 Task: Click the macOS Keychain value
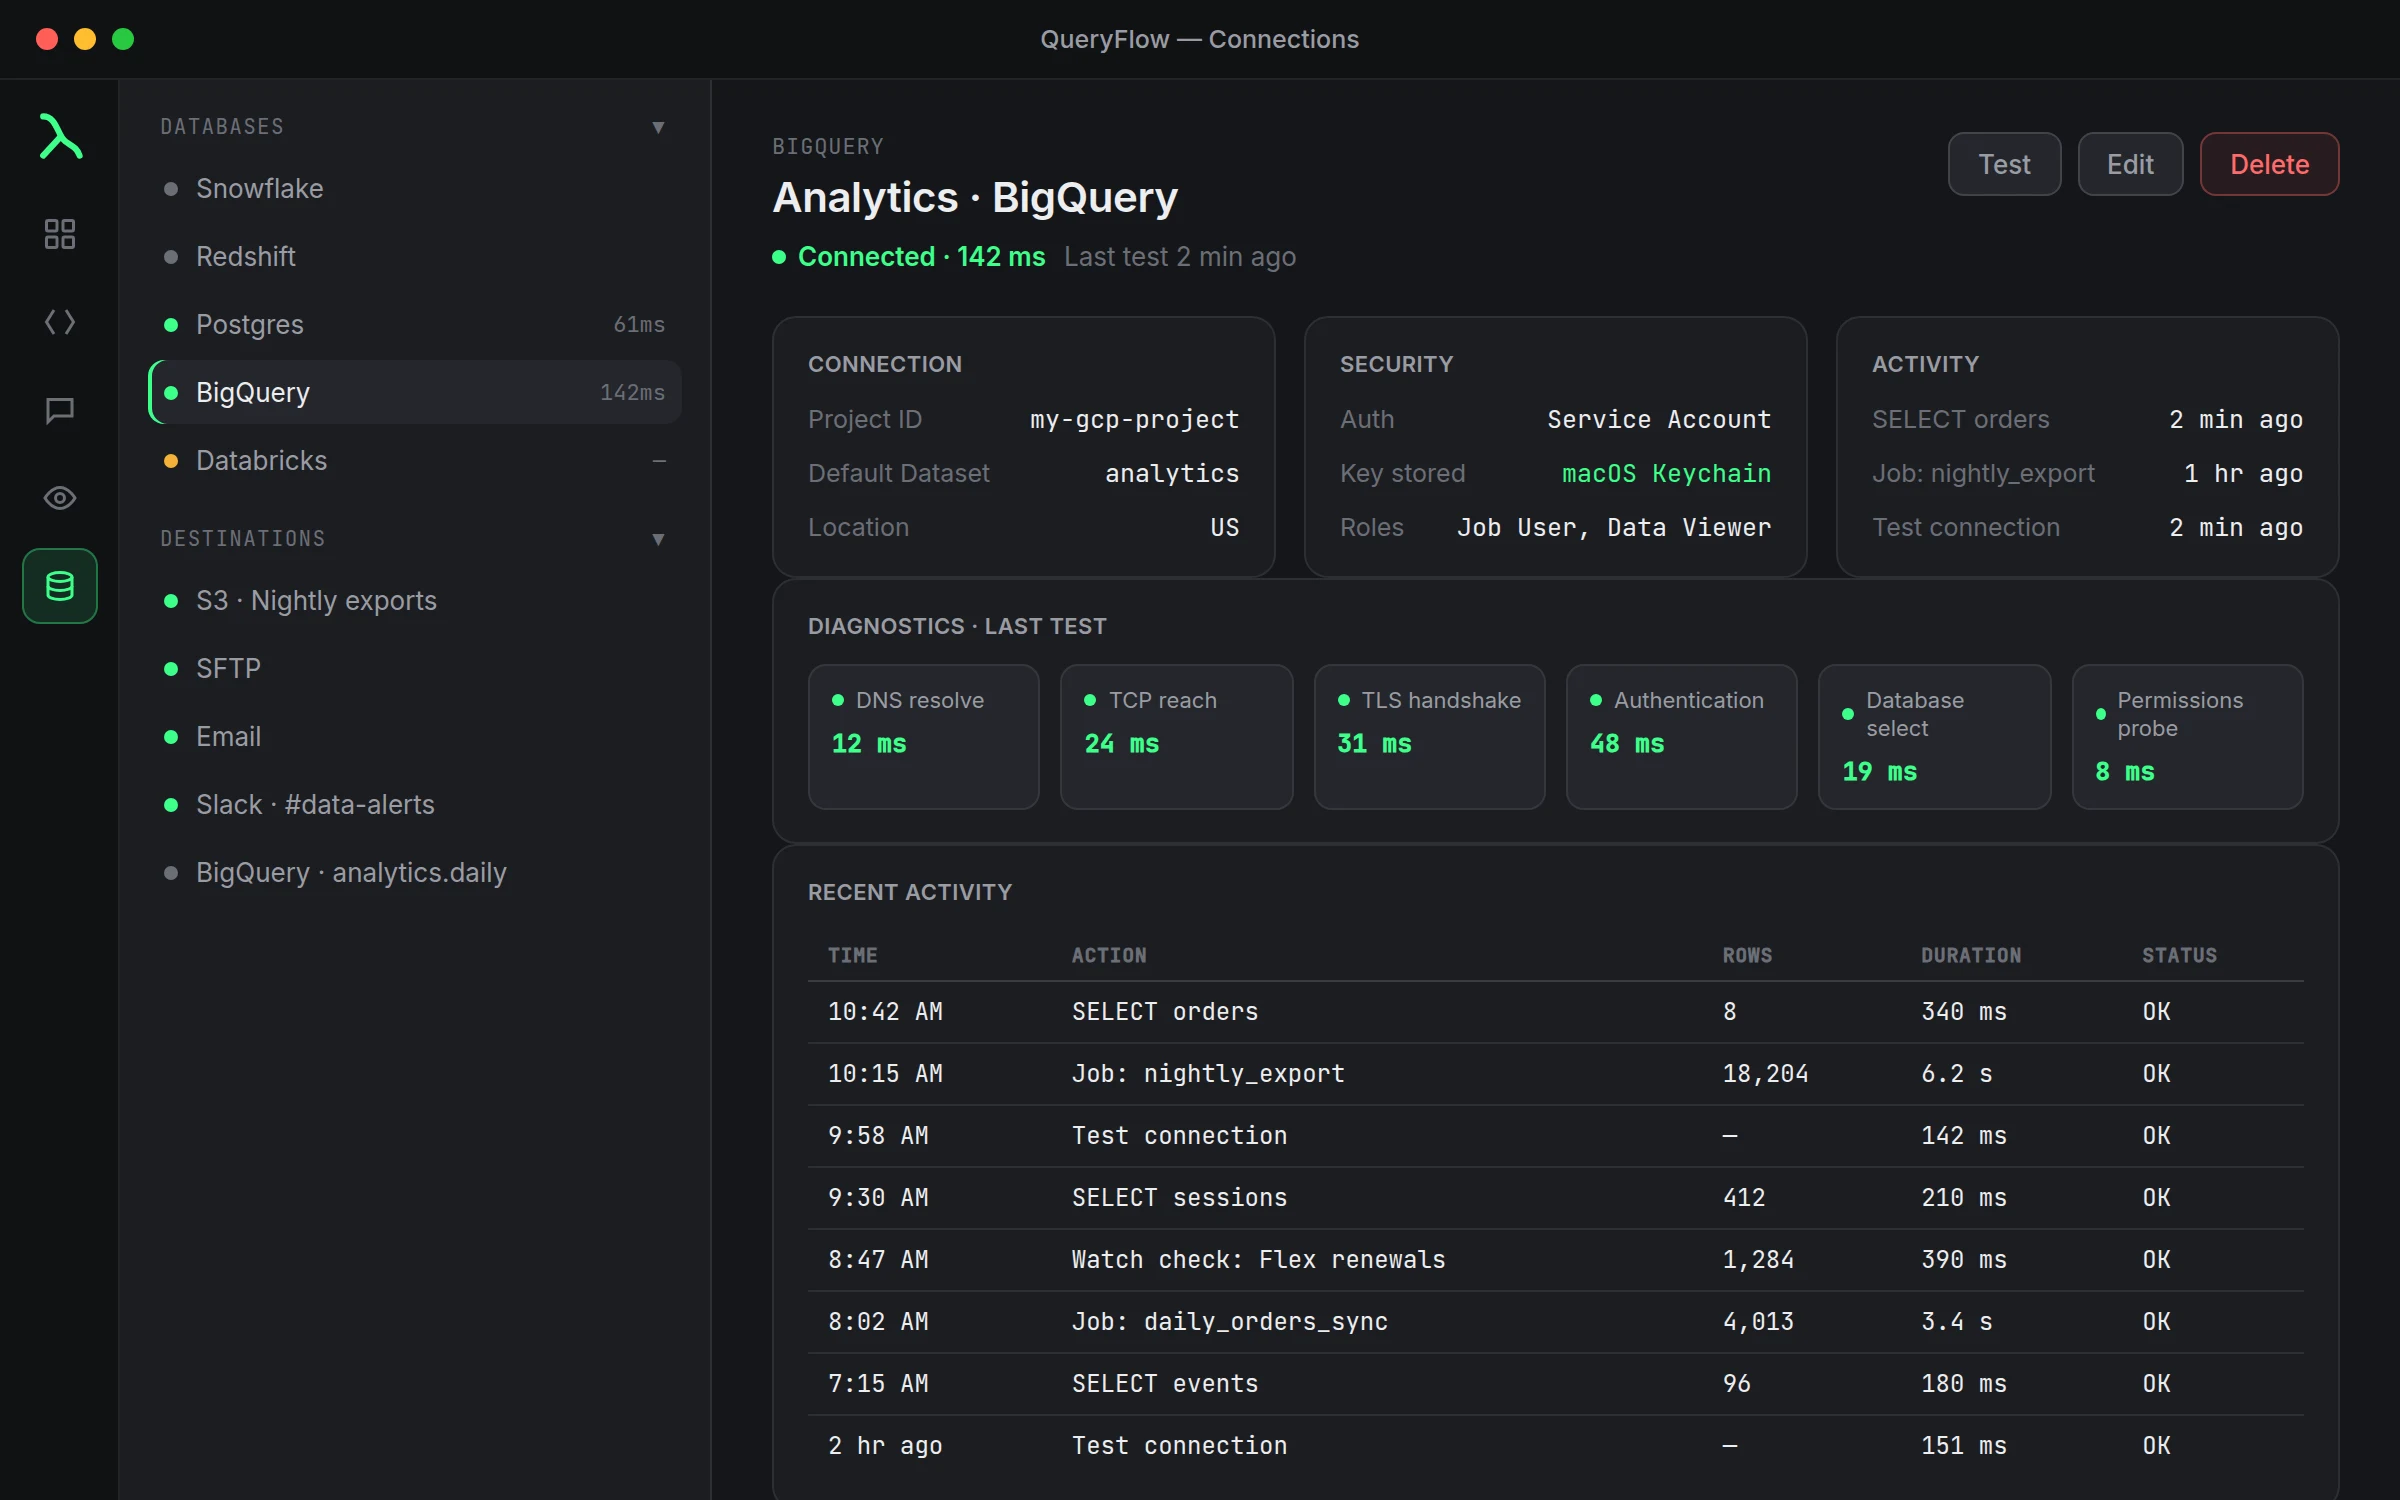point(1666,473)
